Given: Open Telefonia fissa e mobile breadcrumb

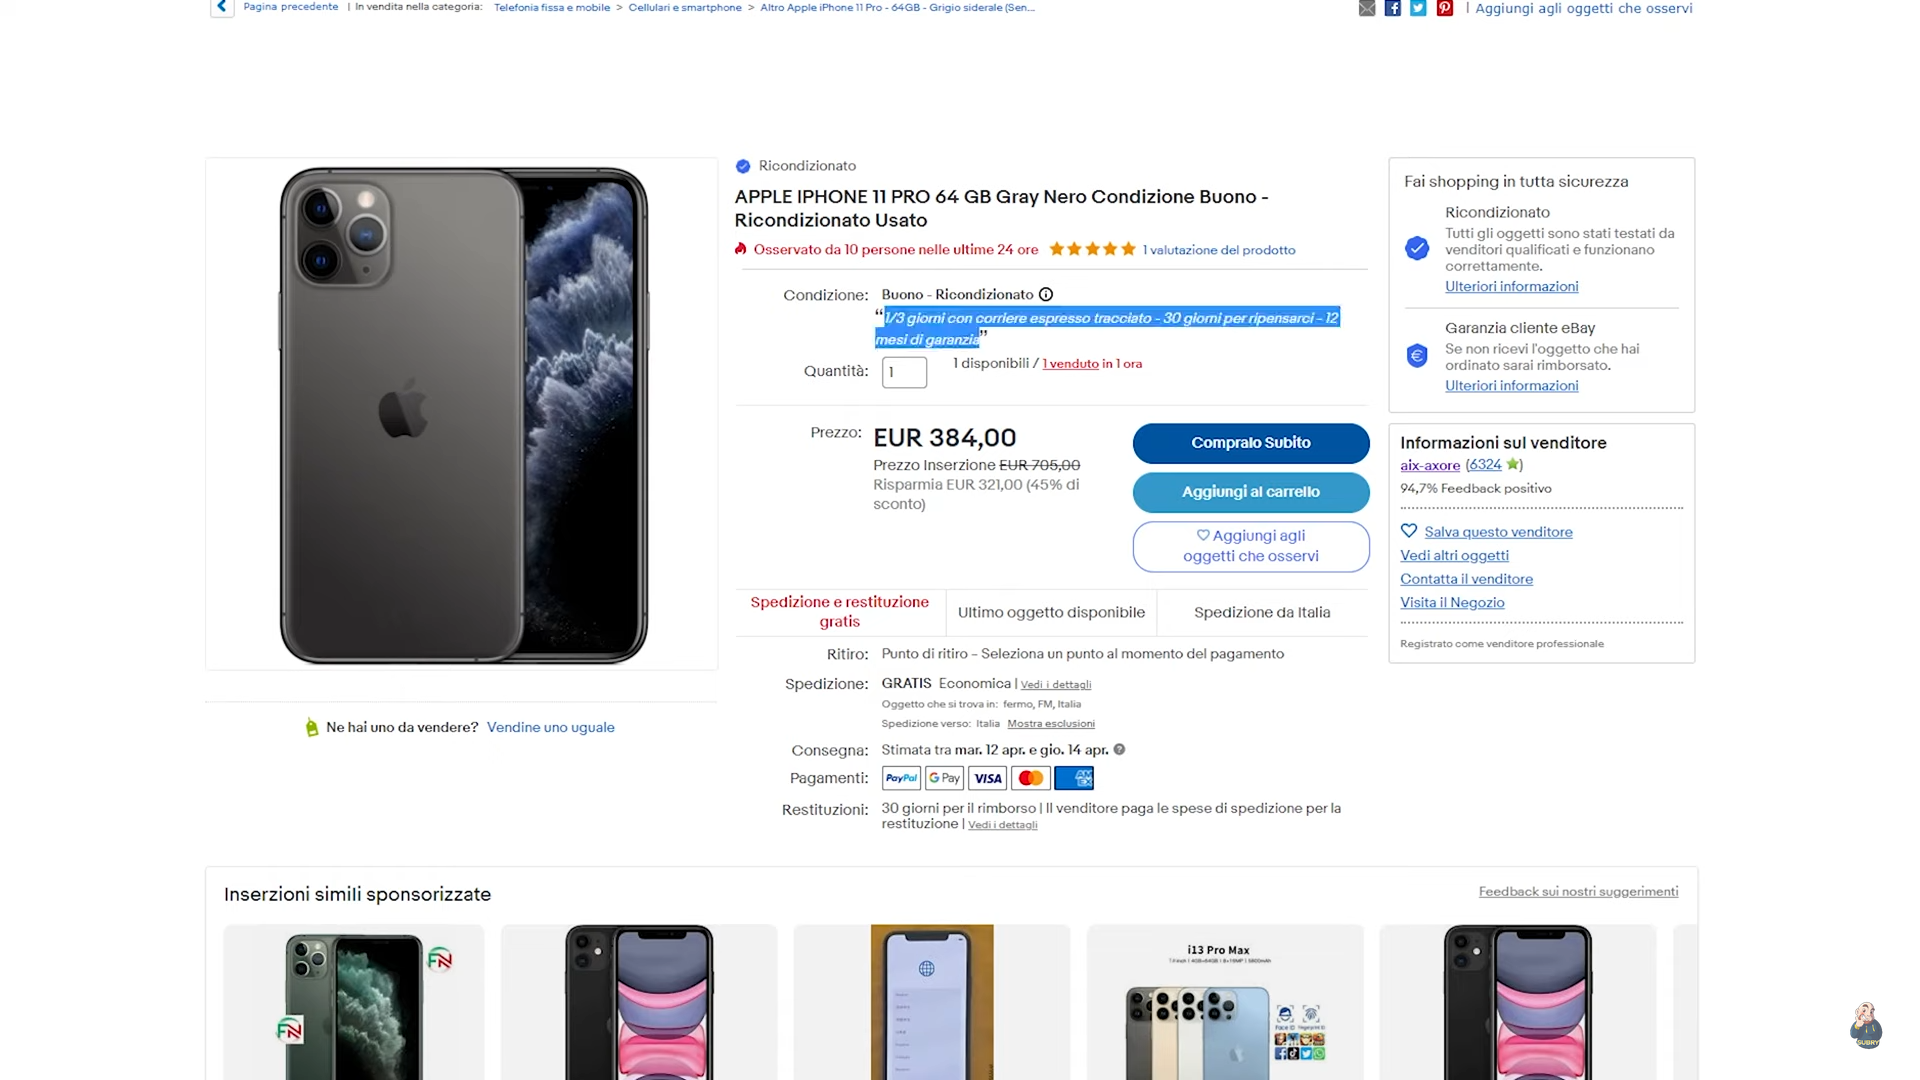Looking at the screenshot, I should click(x=552, y=8).
